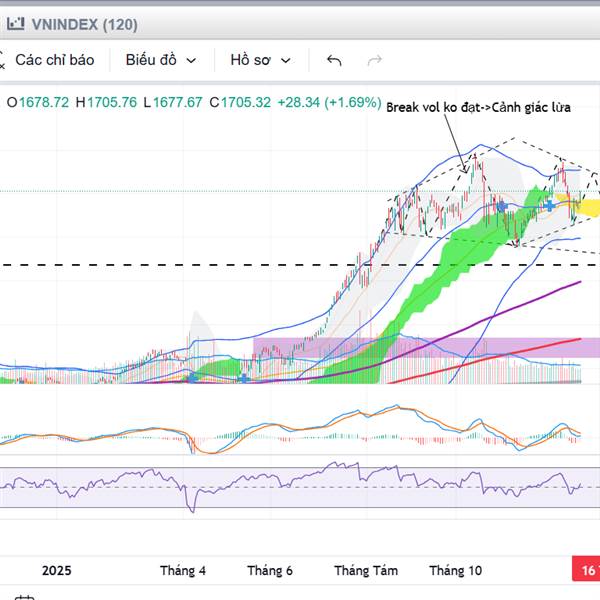Open the Biểu đồ dropdown
The width and height of the screenshot is (600, 600).
click(161, 60)
